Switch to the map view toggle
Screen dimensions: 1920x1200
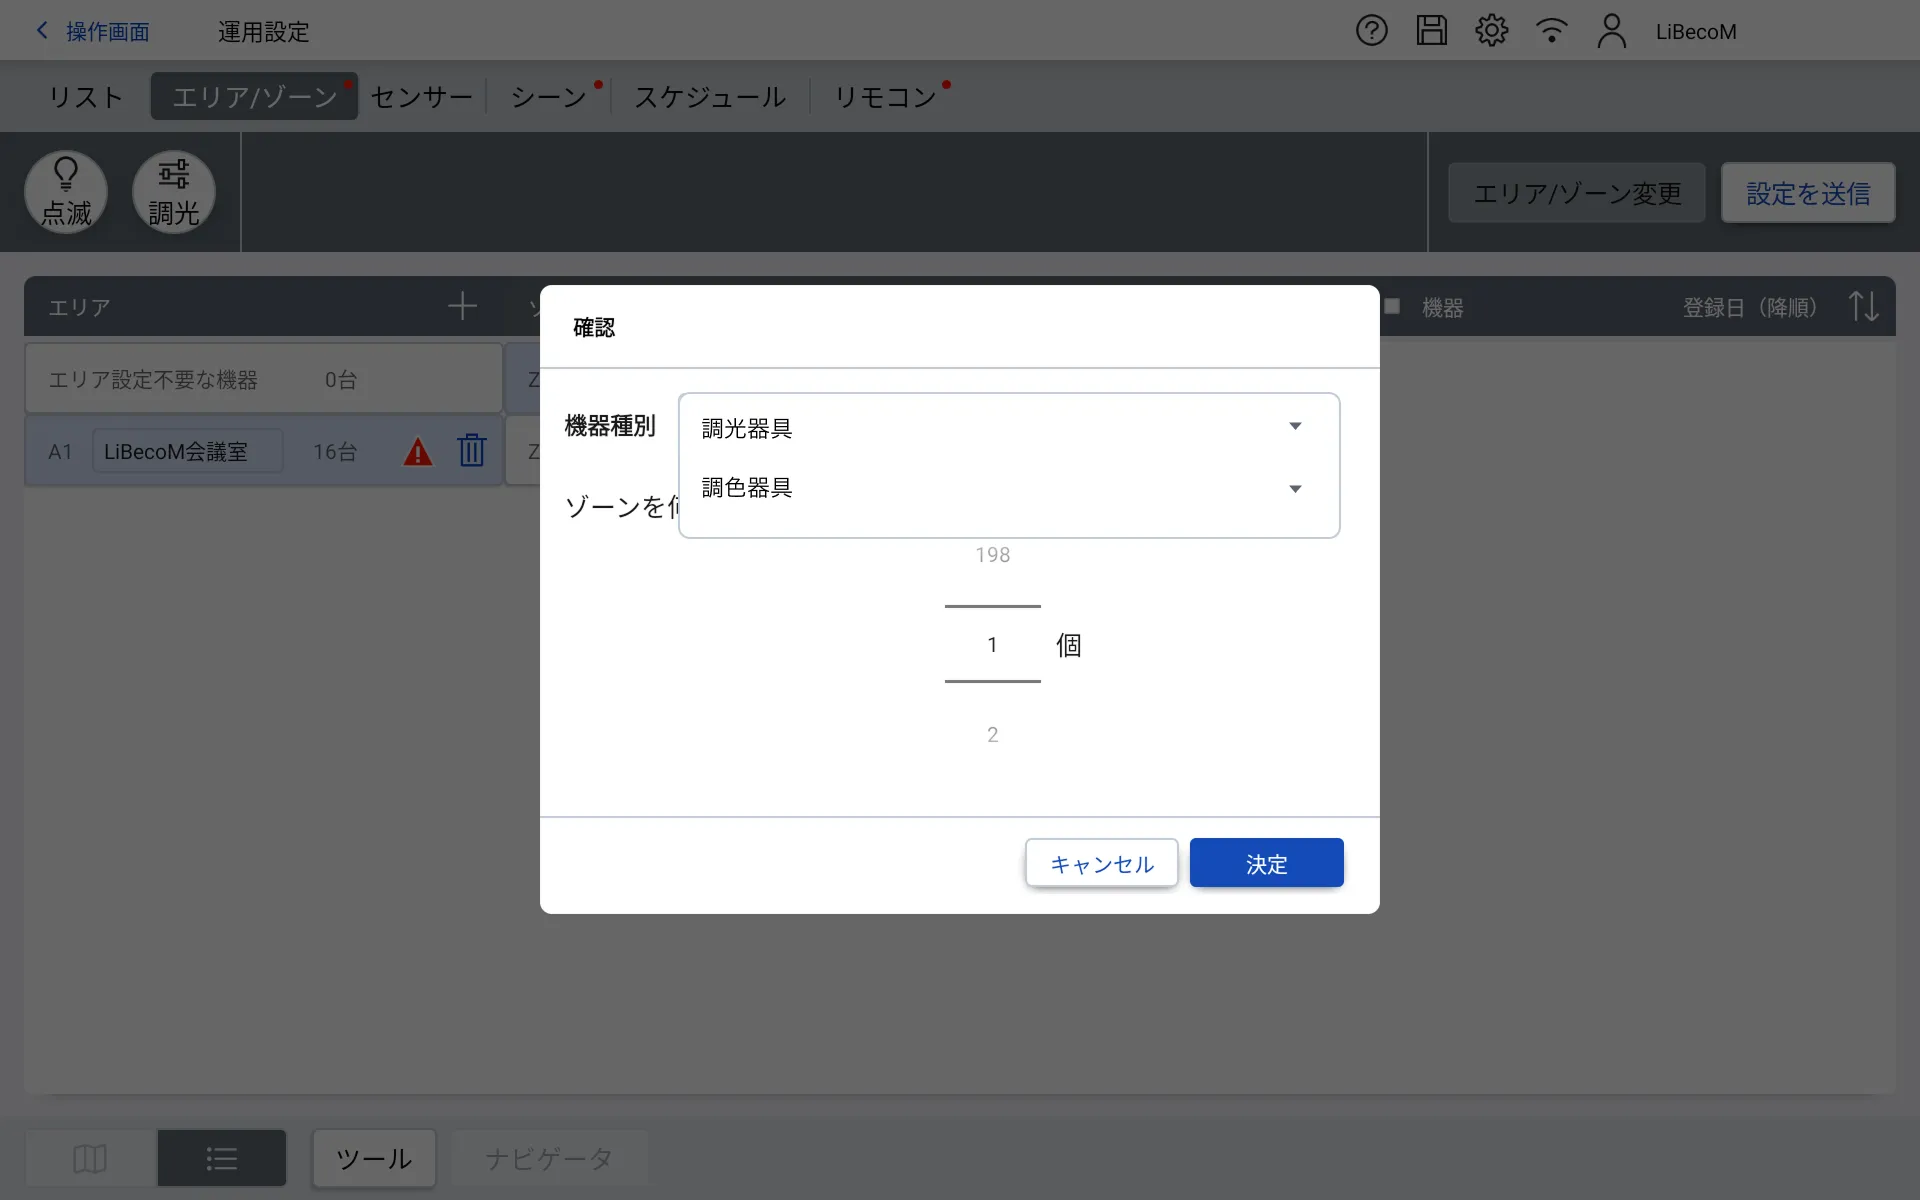90,1158
